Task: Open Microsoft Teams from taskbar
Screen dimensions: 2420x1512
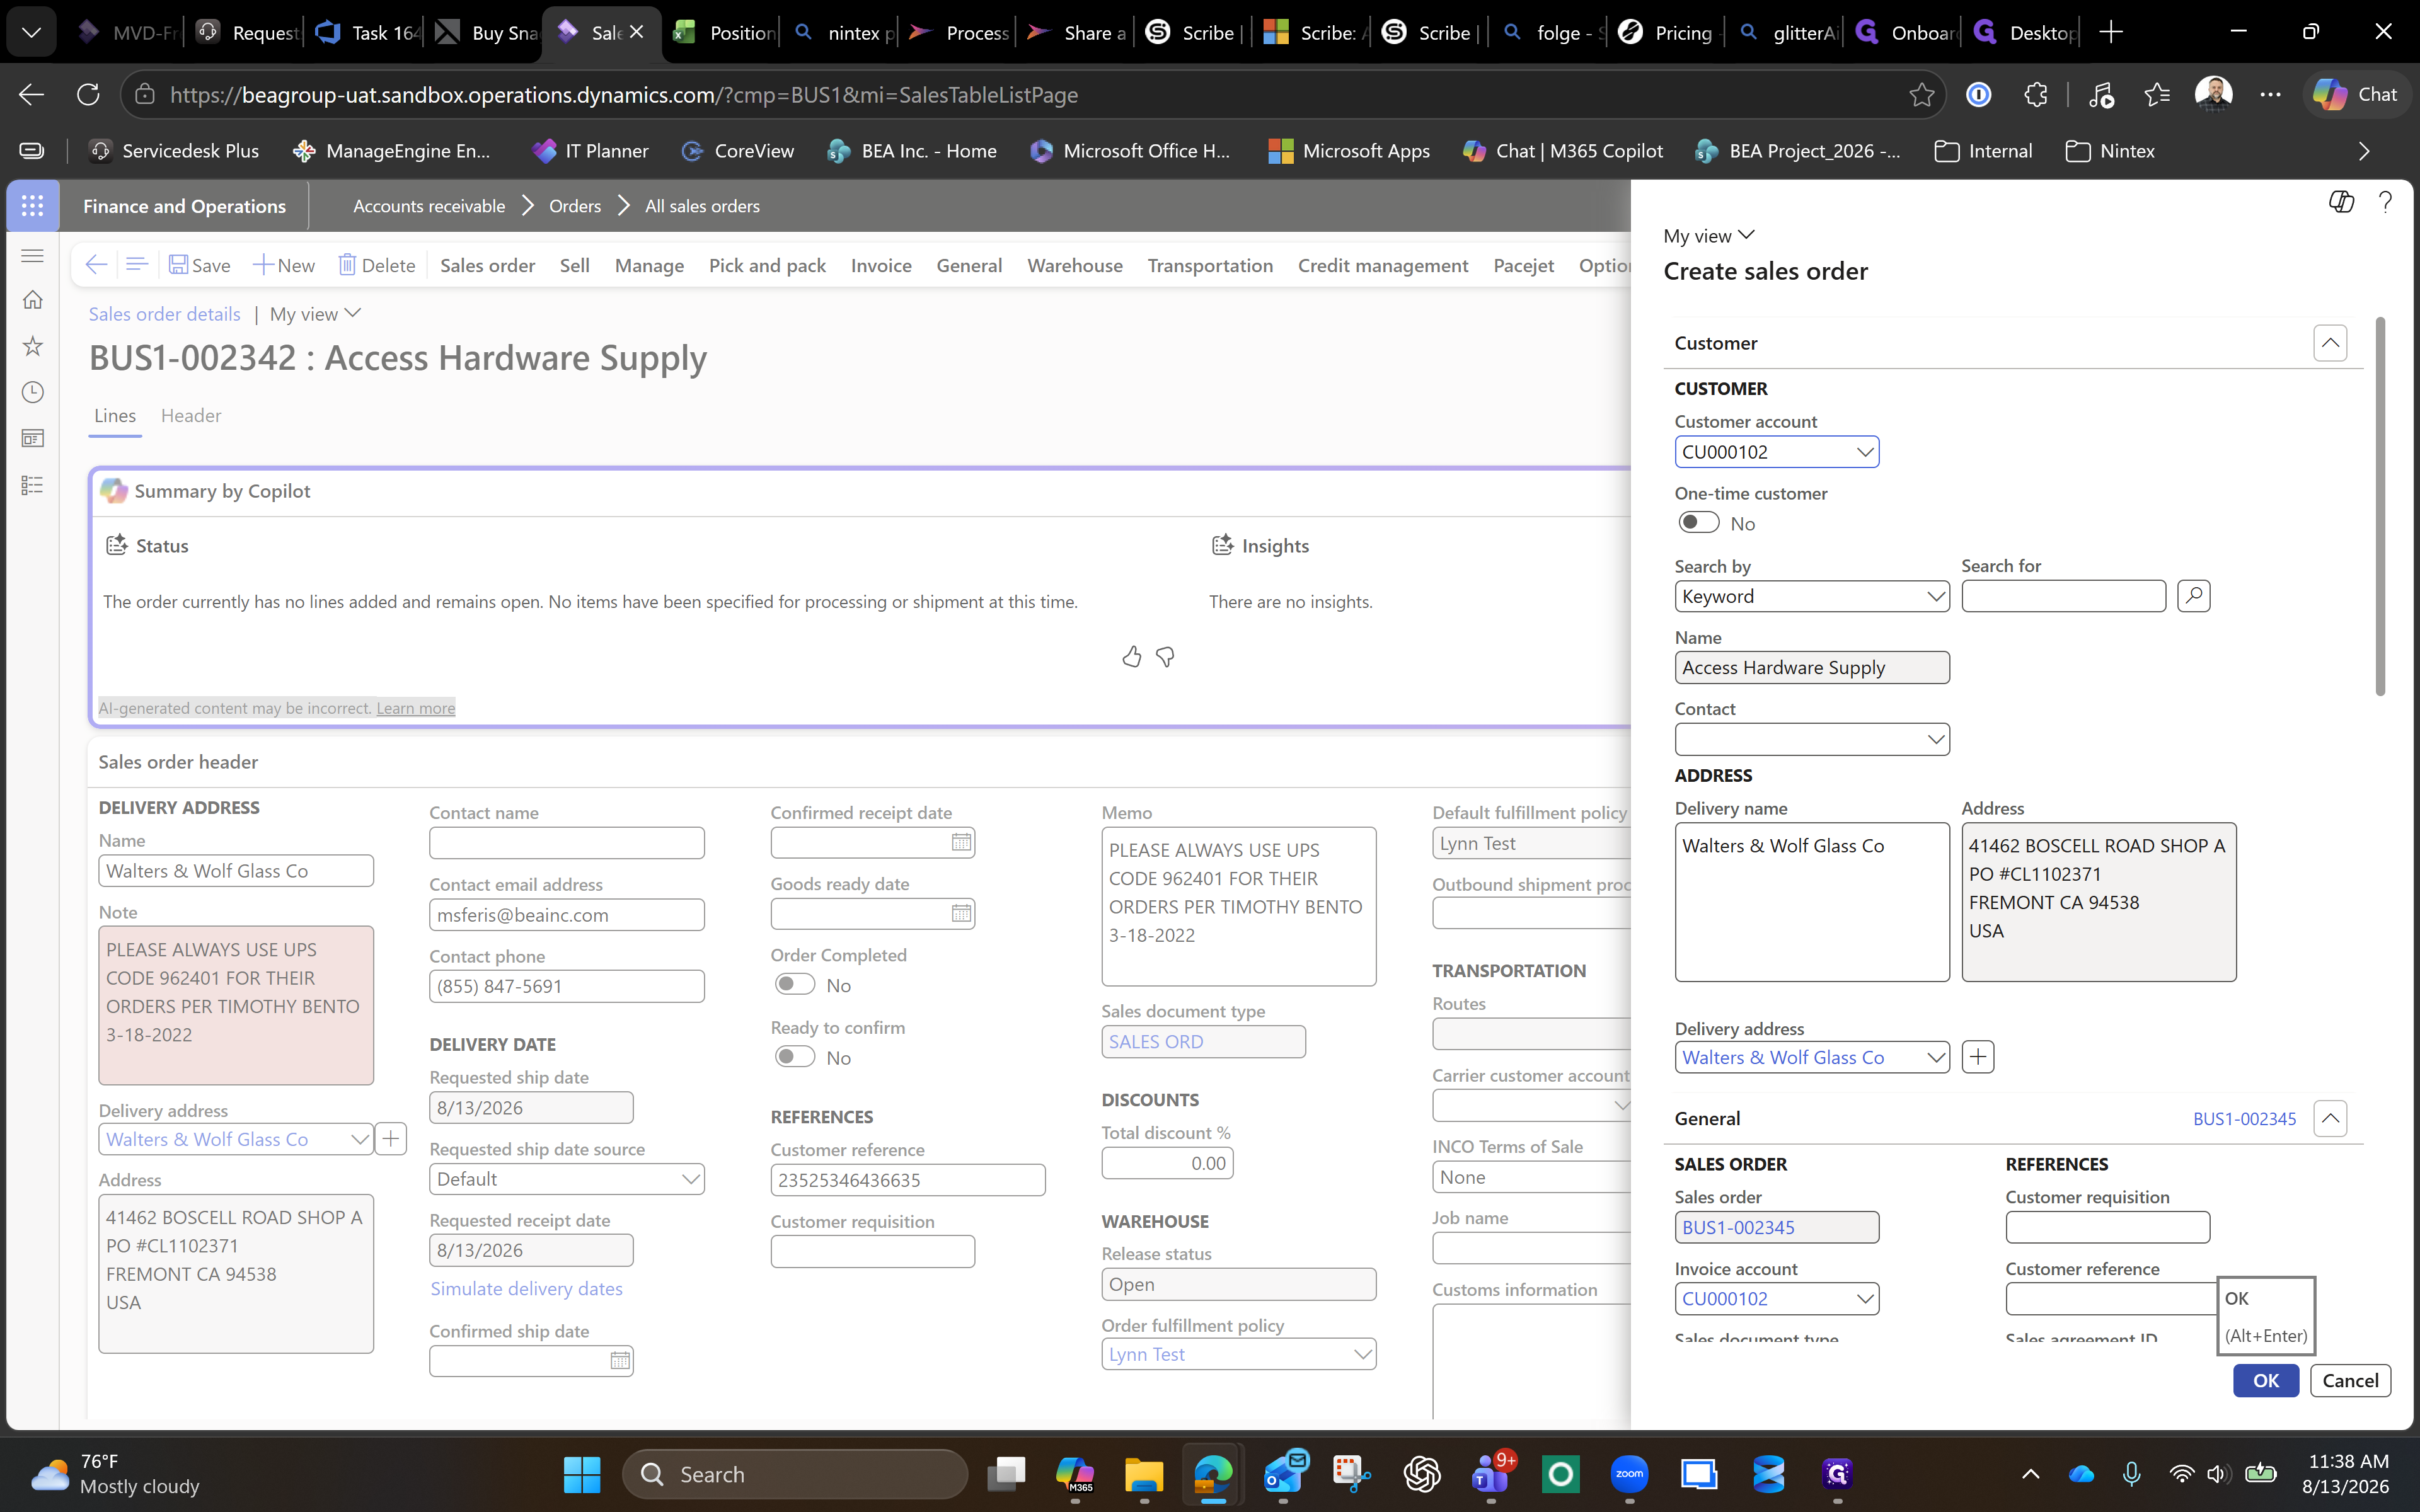Action: point(1490,1474)
